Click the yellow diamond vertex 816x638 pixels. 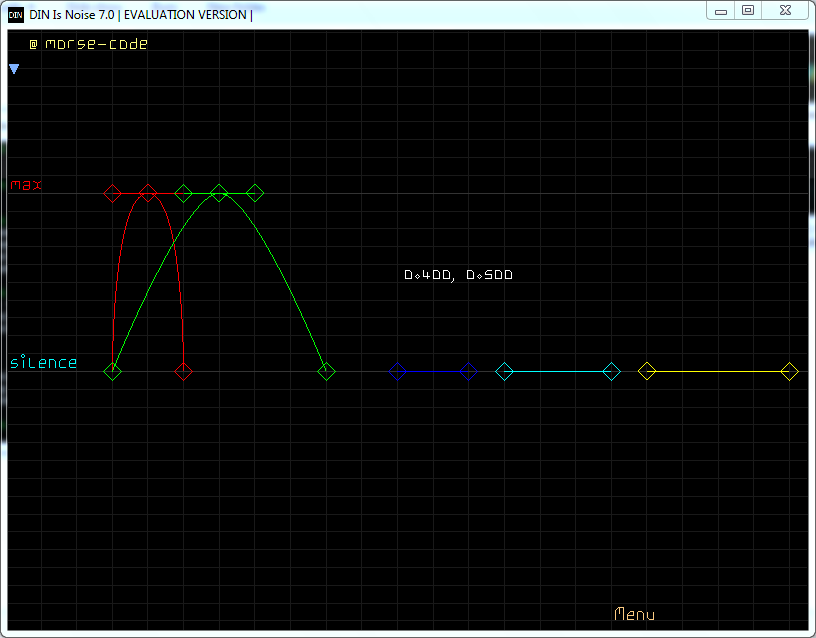pyautogui.click(x=647, y=372)
